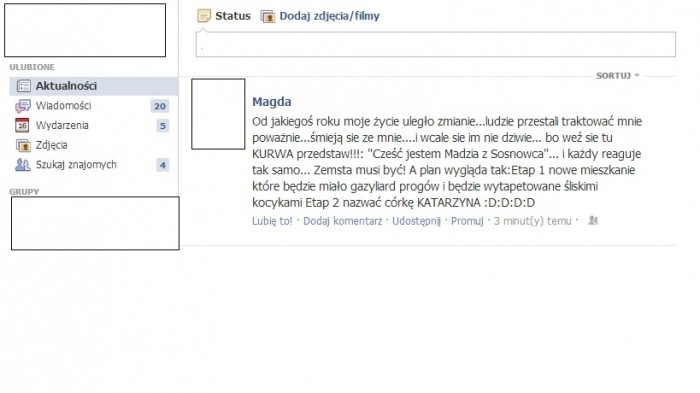The width and height of the screenshot is (700, 393).
Task: Click the Lubię to! link
Action: 272,221
